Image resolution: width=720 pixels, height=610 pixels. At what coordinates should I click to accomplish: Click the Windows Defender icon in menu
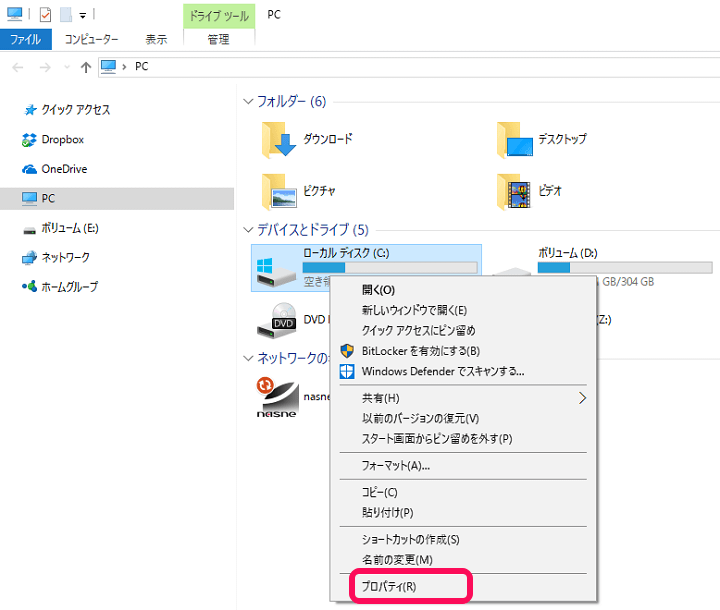coord(347,371)
